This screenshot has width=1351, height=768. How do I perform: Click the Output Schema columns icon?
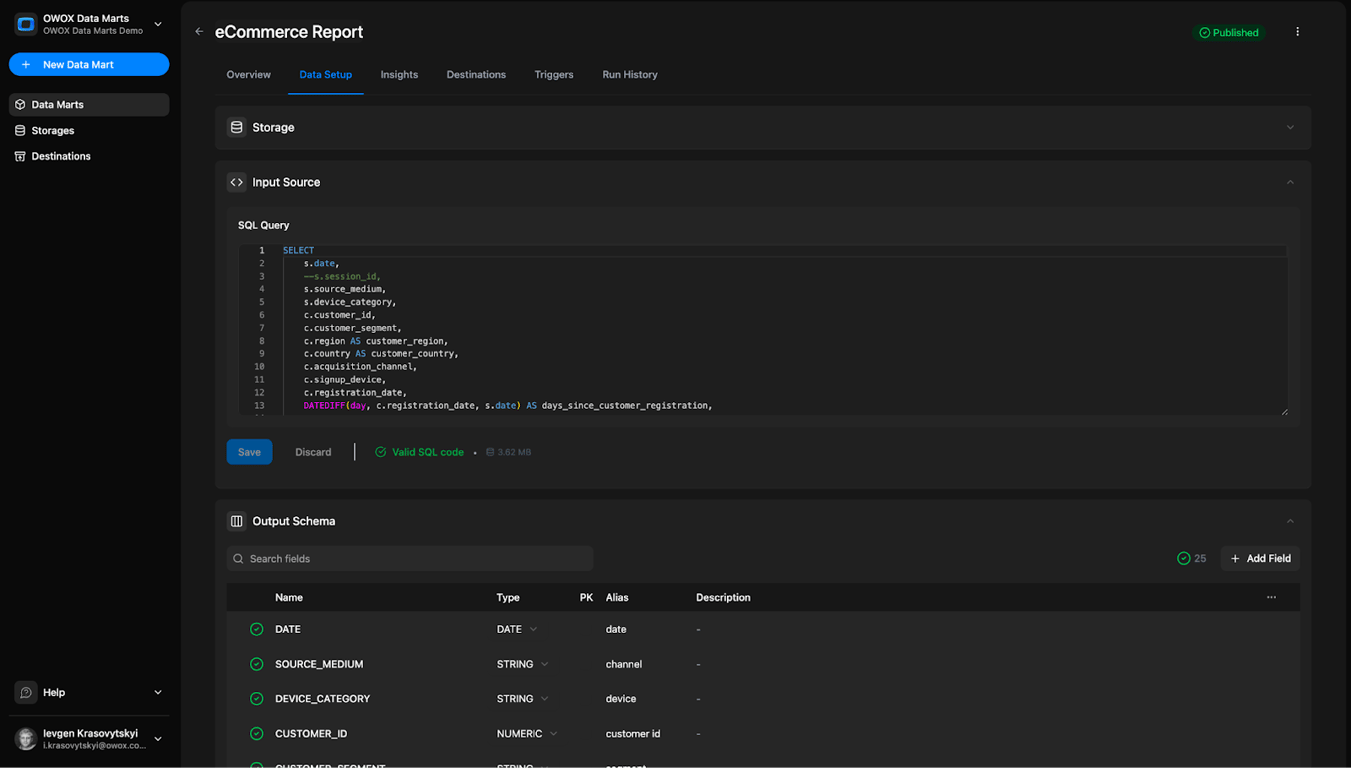click(237, 521)
